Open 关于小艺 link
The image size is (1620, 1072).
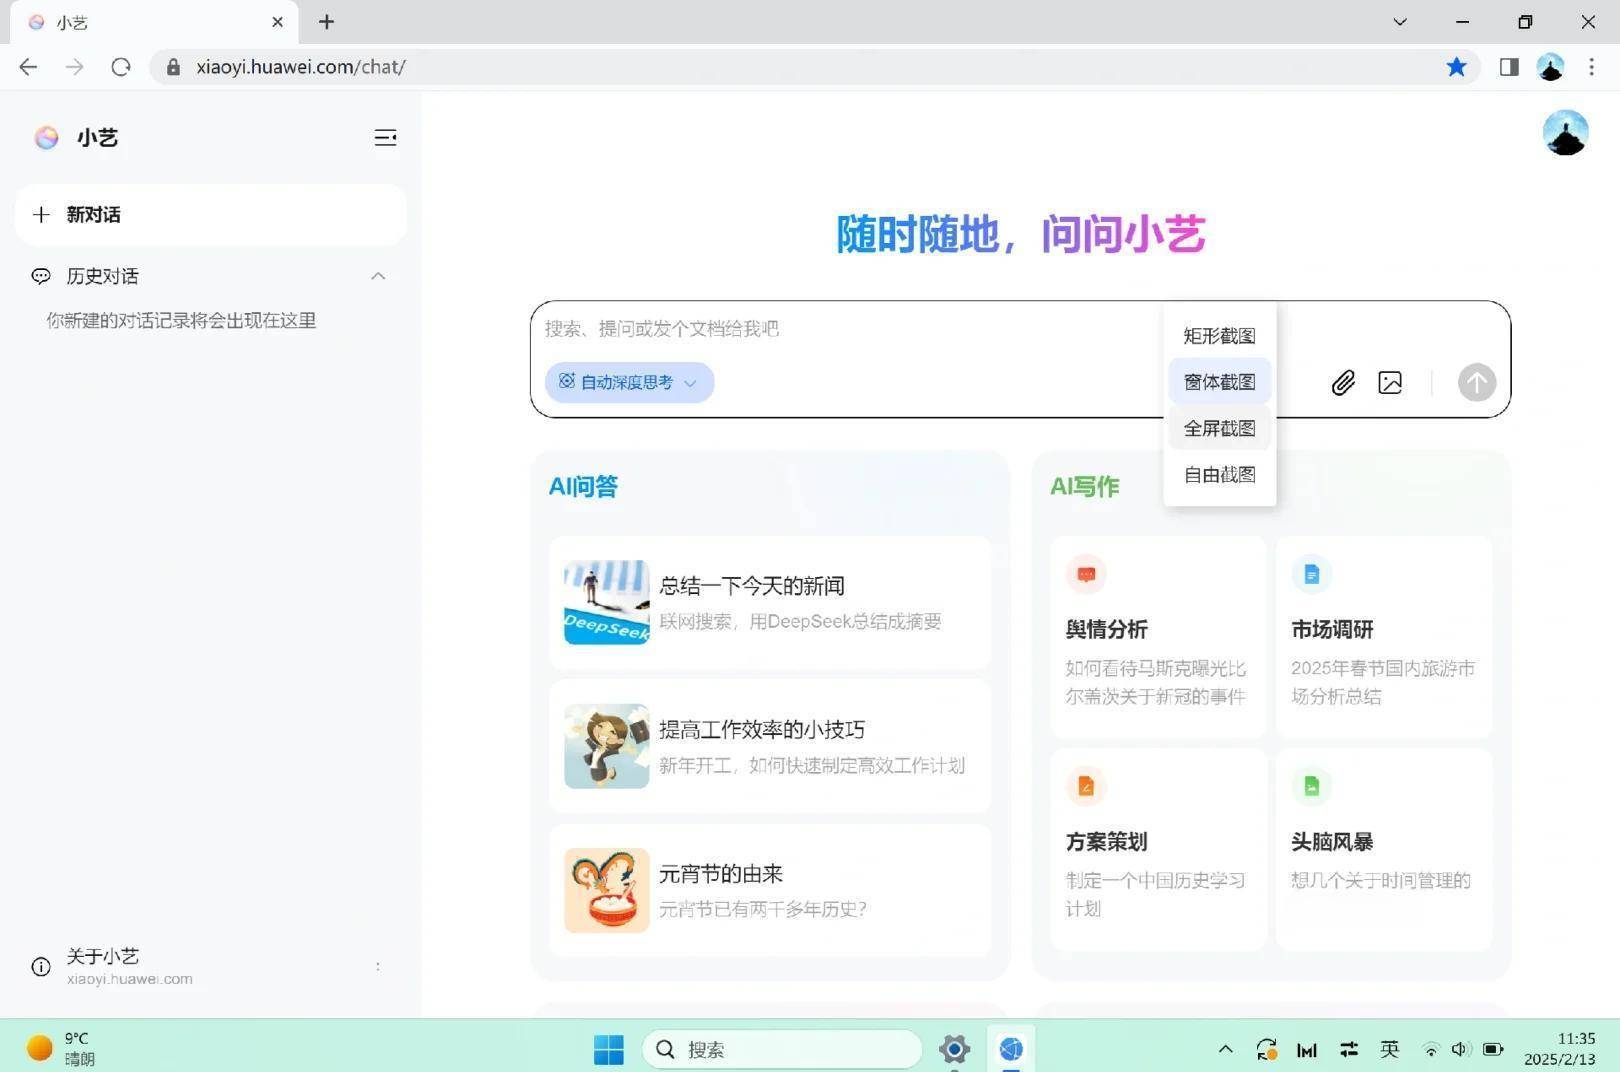(x=103, y=956)
